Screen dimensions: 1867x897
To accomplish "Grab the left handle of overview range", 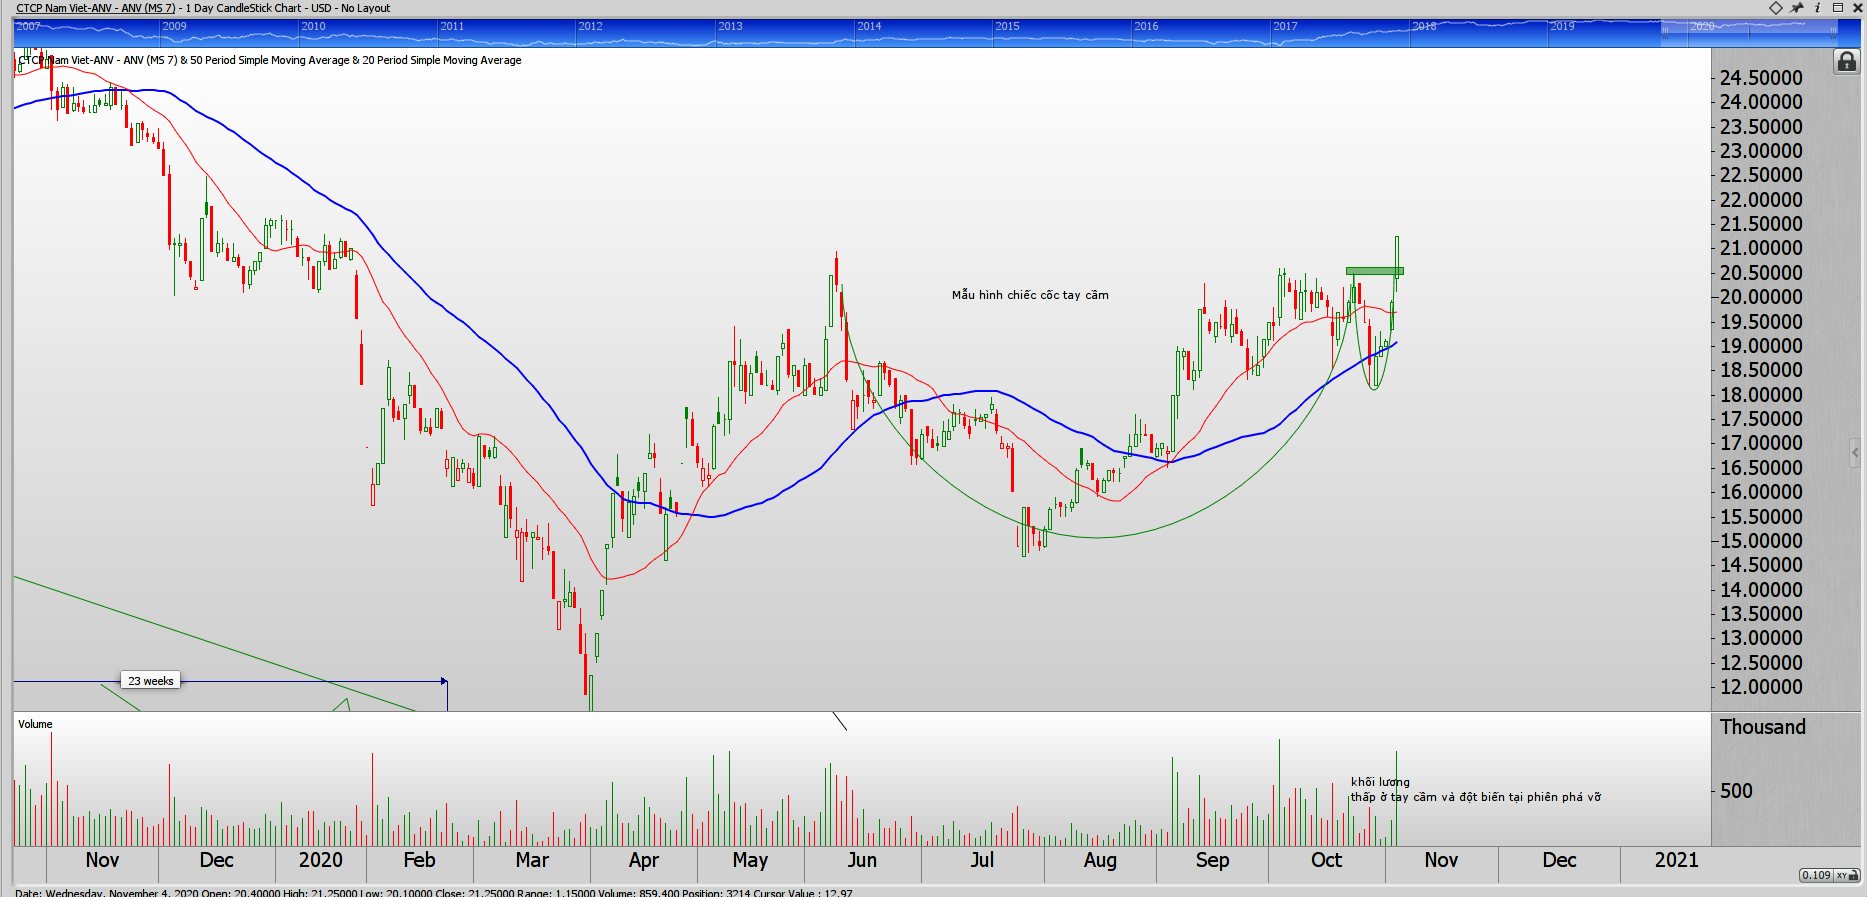I will 1665,32.
